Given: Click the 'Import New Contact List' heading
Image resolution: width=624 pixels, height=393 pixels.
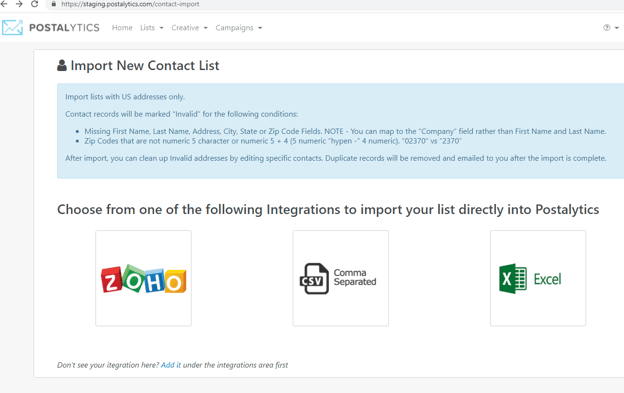Looking at the screenshot, I should [x=145, y=65].
